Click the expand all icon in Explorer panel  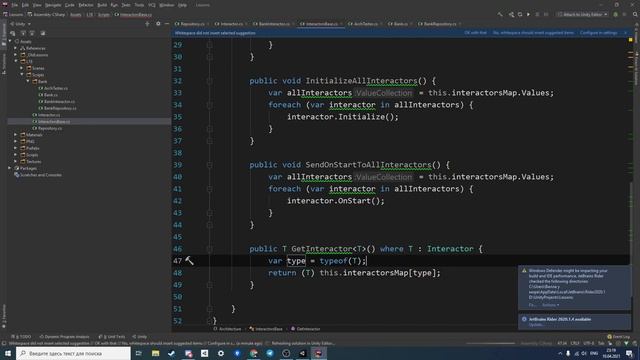[x=23, y=33]
